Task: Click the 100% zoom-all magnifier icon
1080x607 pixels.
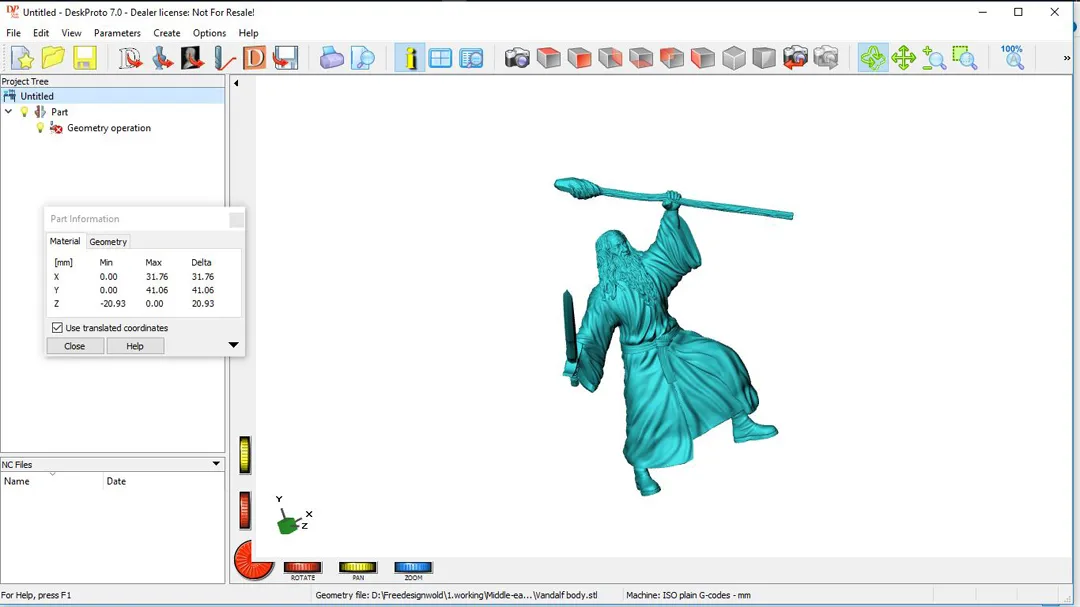Action: tap(1012, 58)
